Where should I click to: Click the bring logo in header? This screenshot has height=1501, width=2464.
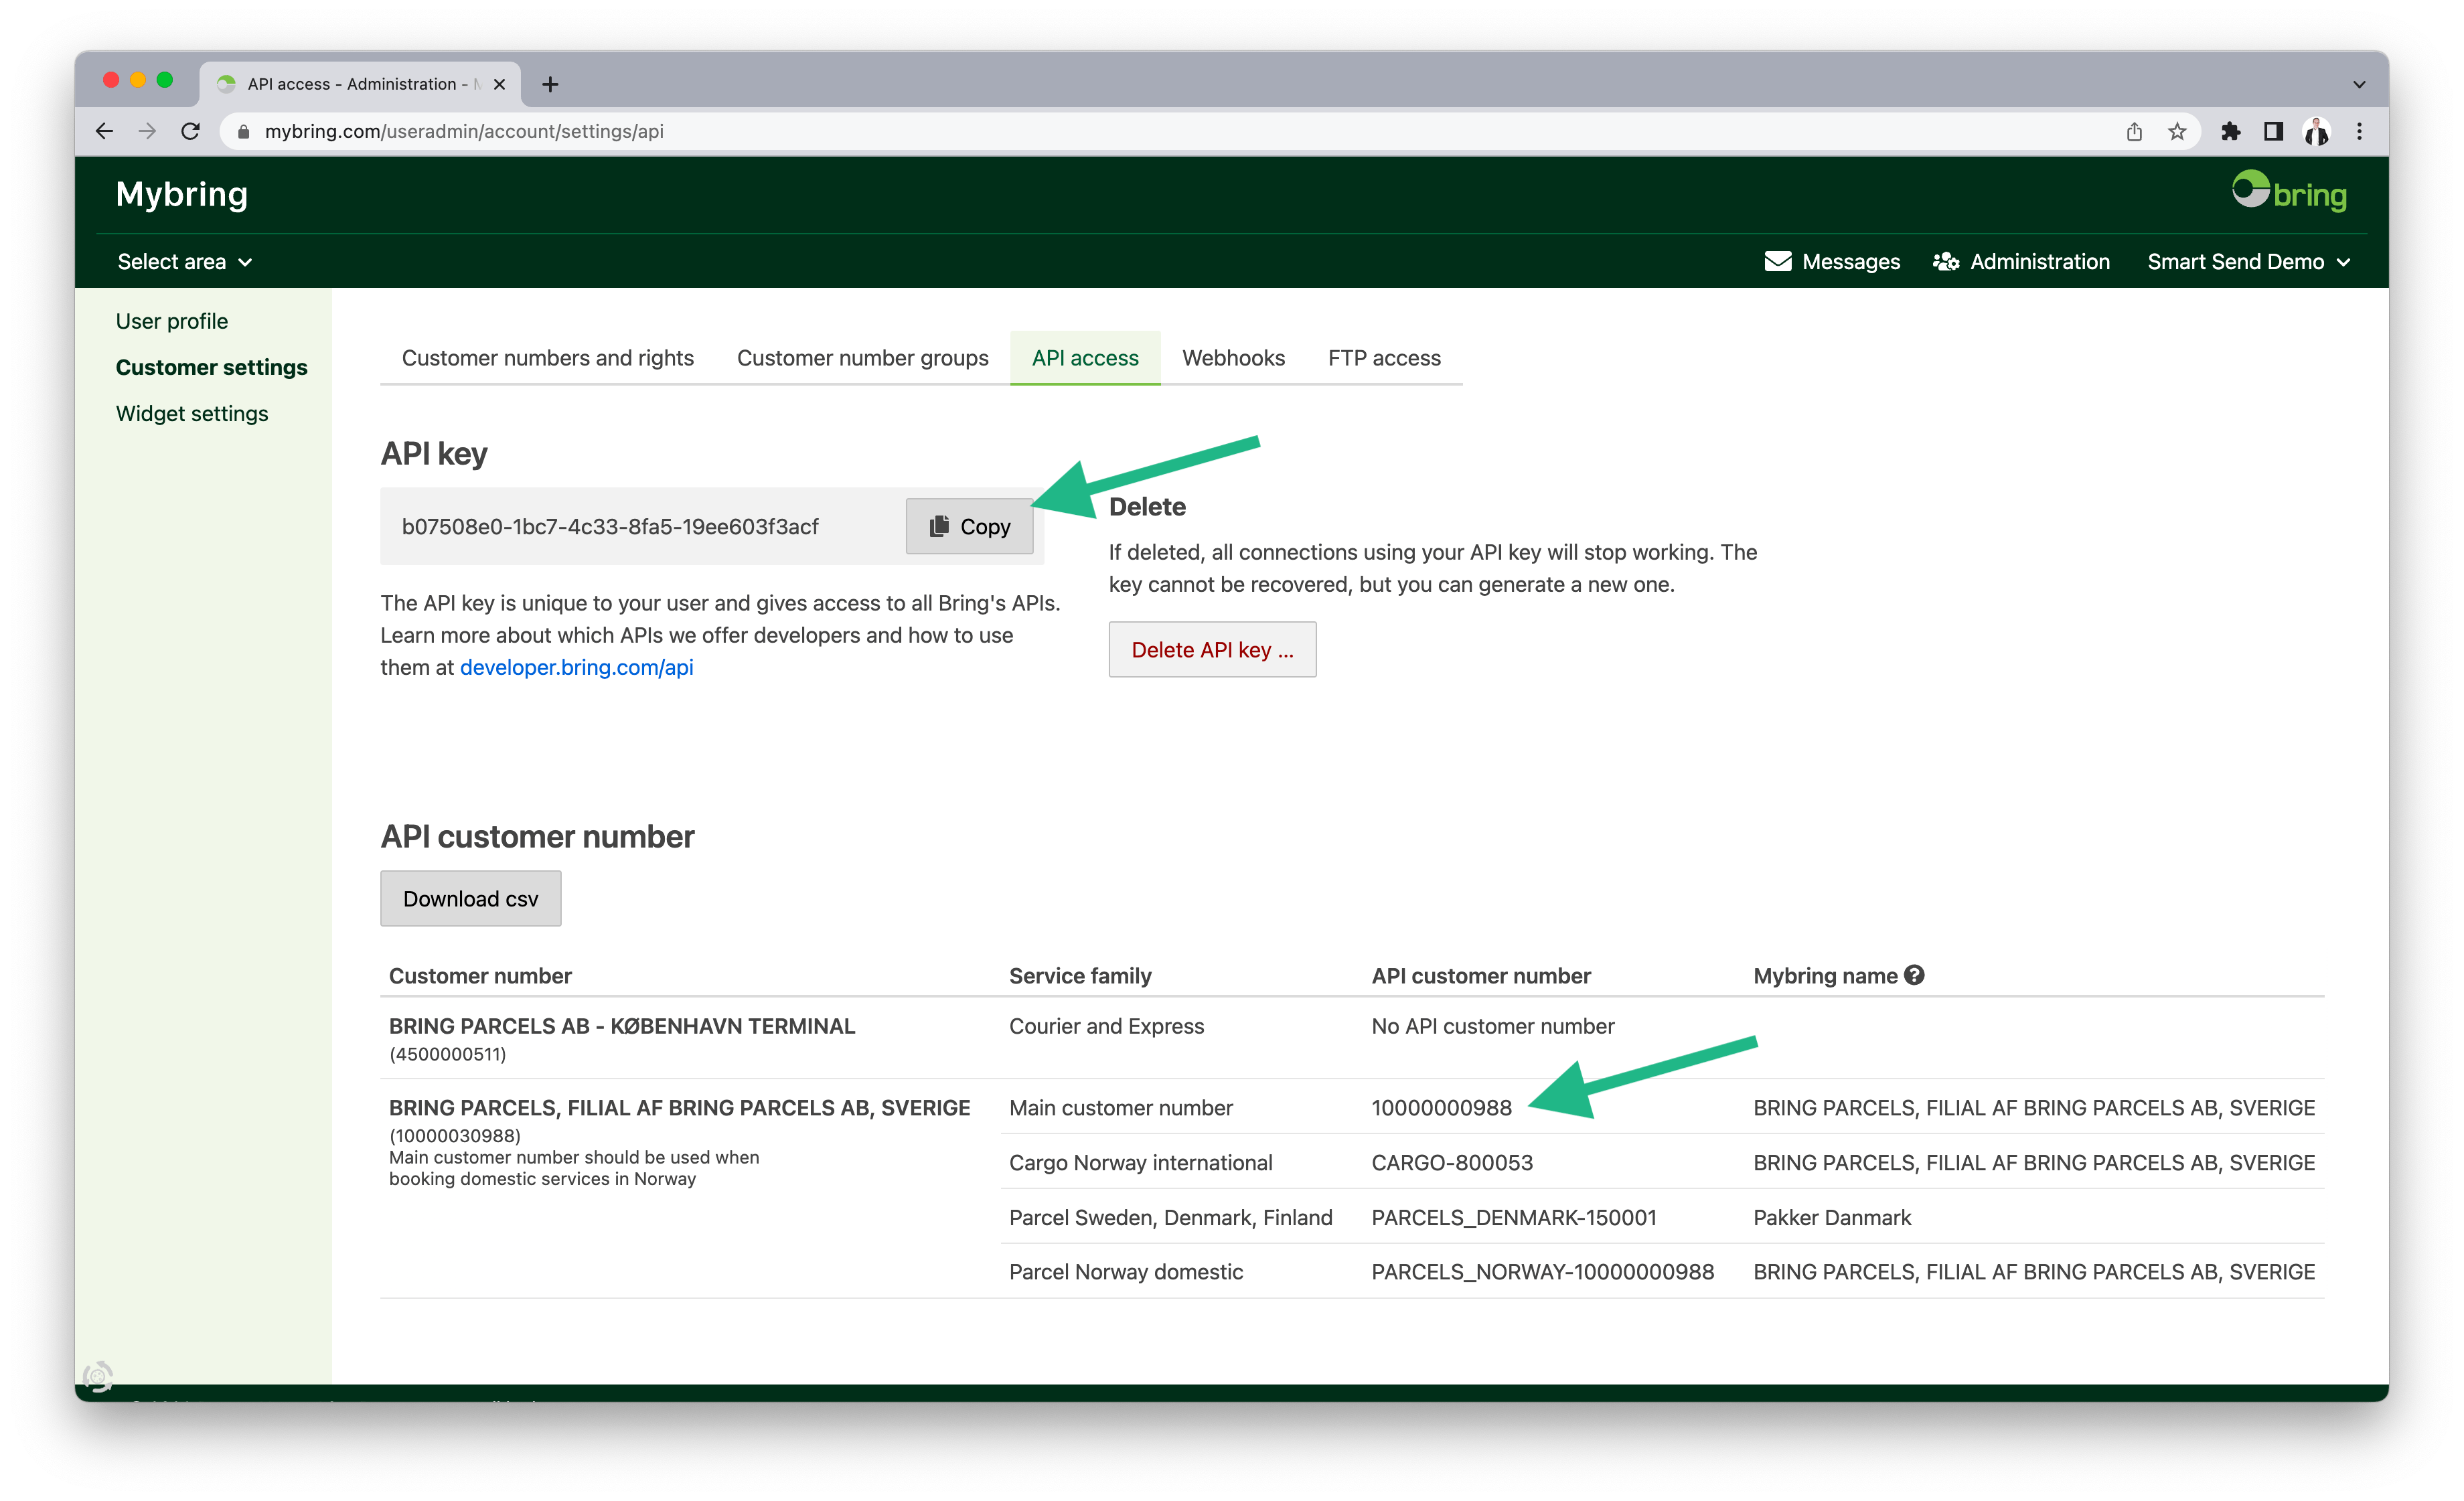pyautogui.click(x=2289, y=192)
